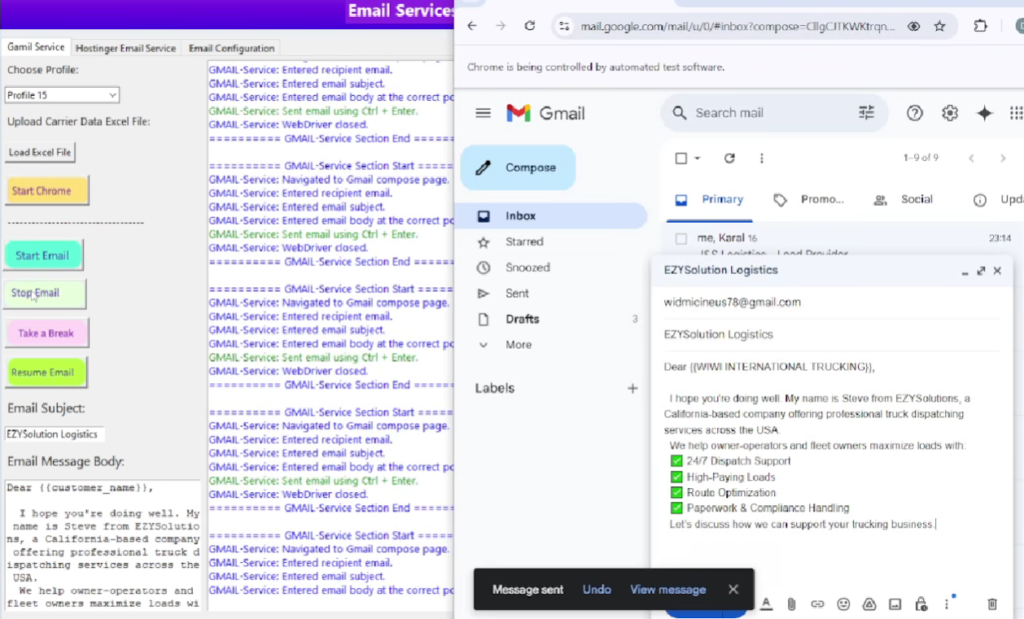Open formatting options in compose toolbar
This screenshot has height=619, width=1024.
(x=766, y=604)
